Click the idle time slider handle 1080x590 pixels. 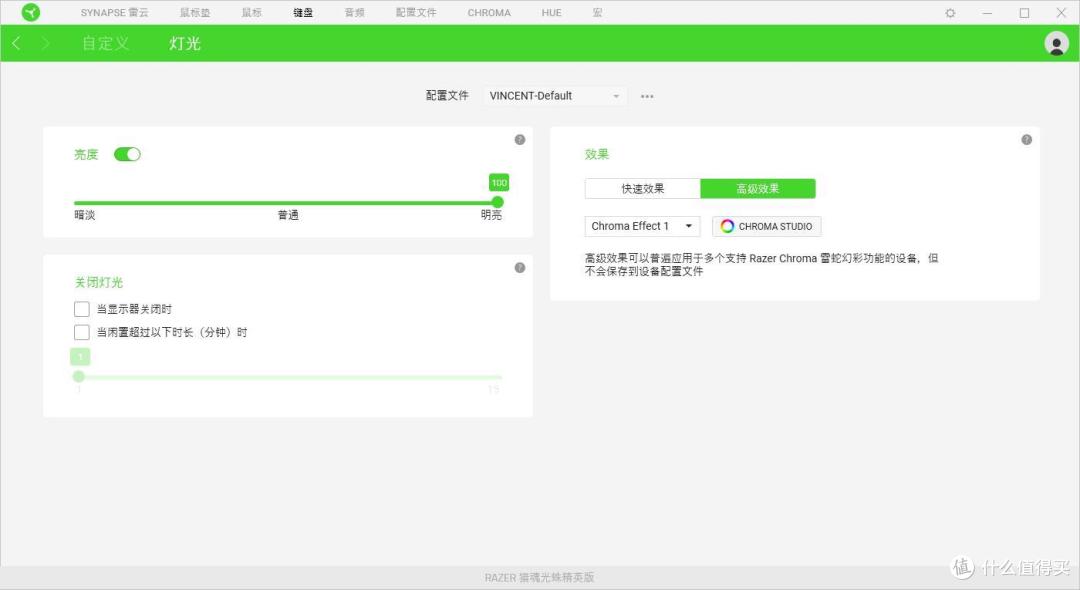click(79, 377)
